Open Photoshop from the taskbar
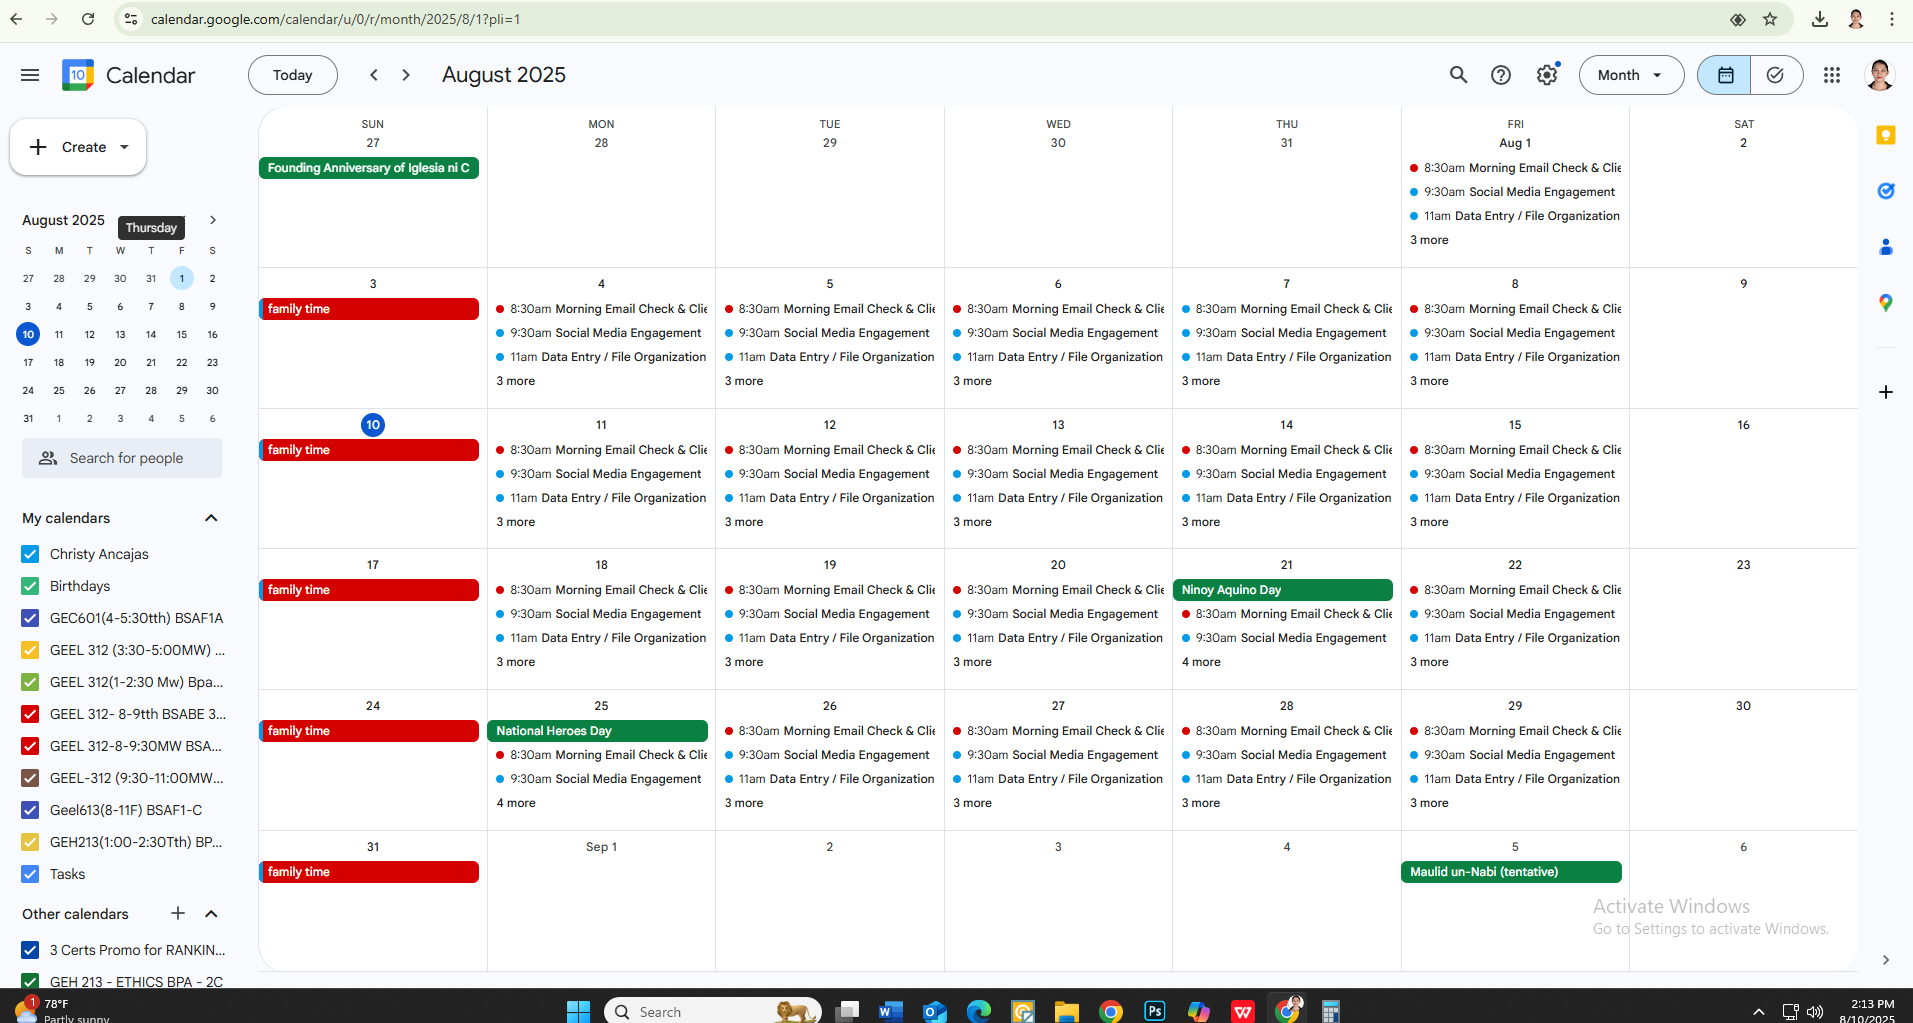This screenshot has width=1913, height=1023. 1155,1010
